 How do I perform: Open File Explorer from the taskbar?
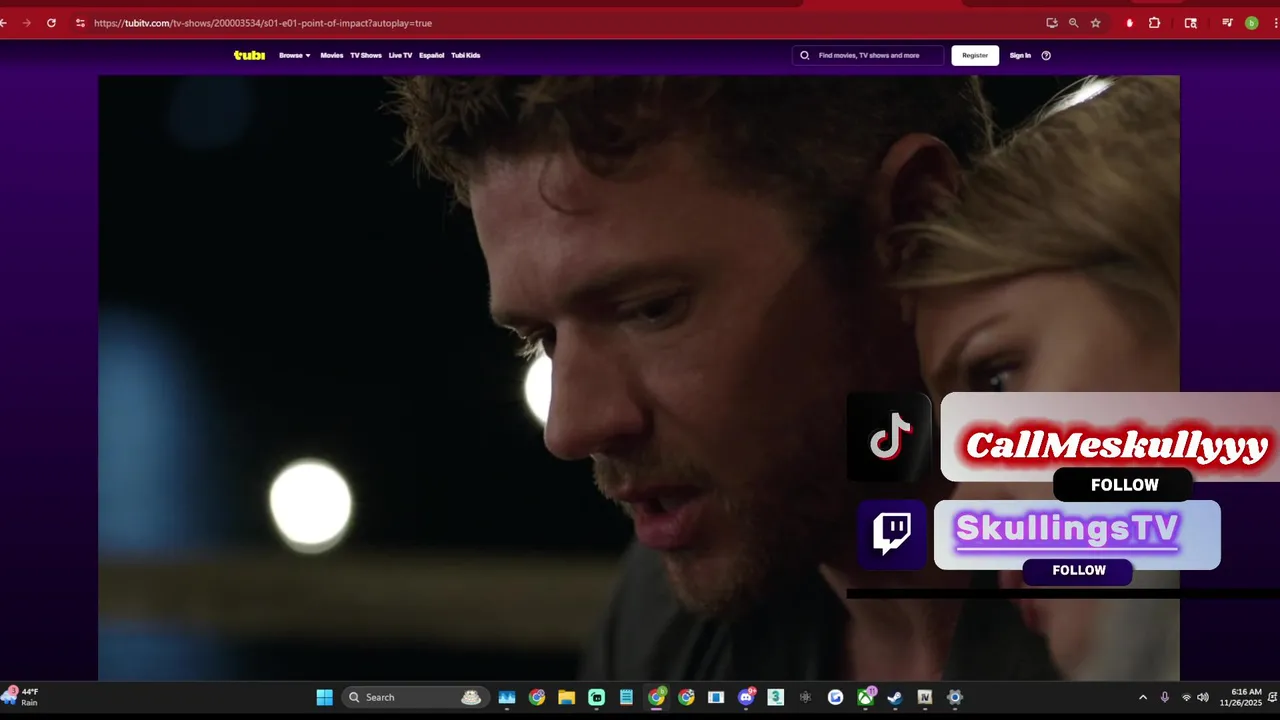coord(567,697)
